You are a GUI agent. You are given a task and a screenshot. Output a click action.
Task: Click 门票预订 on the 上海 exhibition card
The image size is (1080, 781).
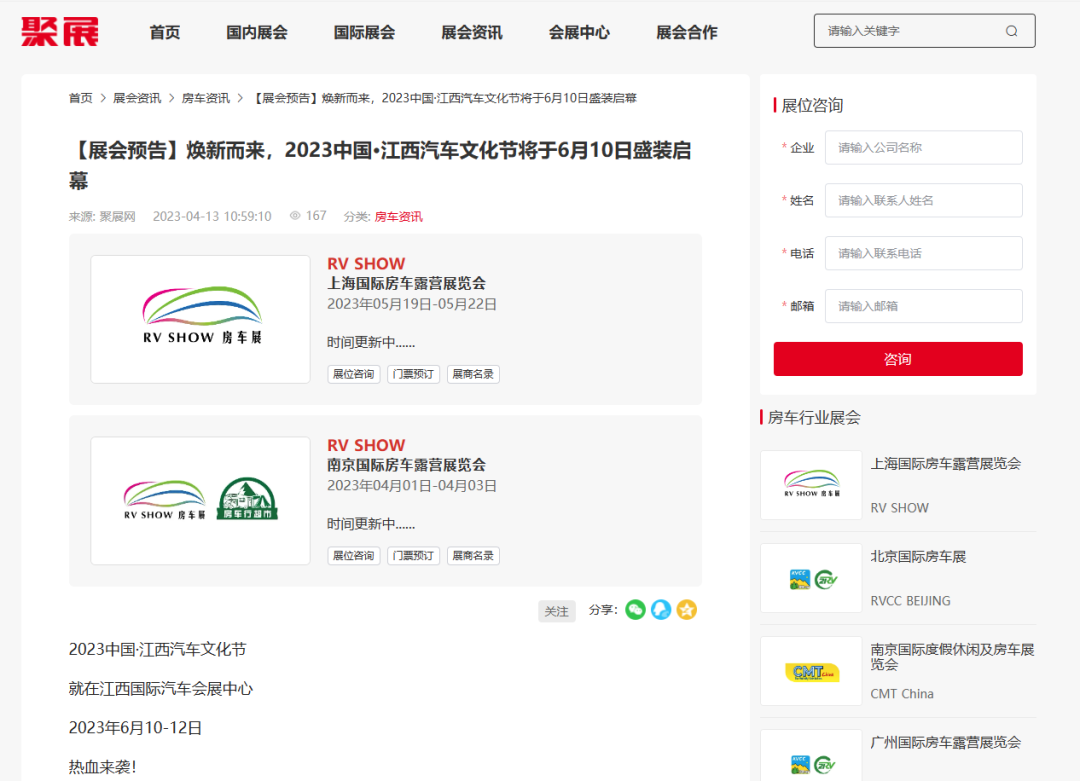tap(413, 374)
